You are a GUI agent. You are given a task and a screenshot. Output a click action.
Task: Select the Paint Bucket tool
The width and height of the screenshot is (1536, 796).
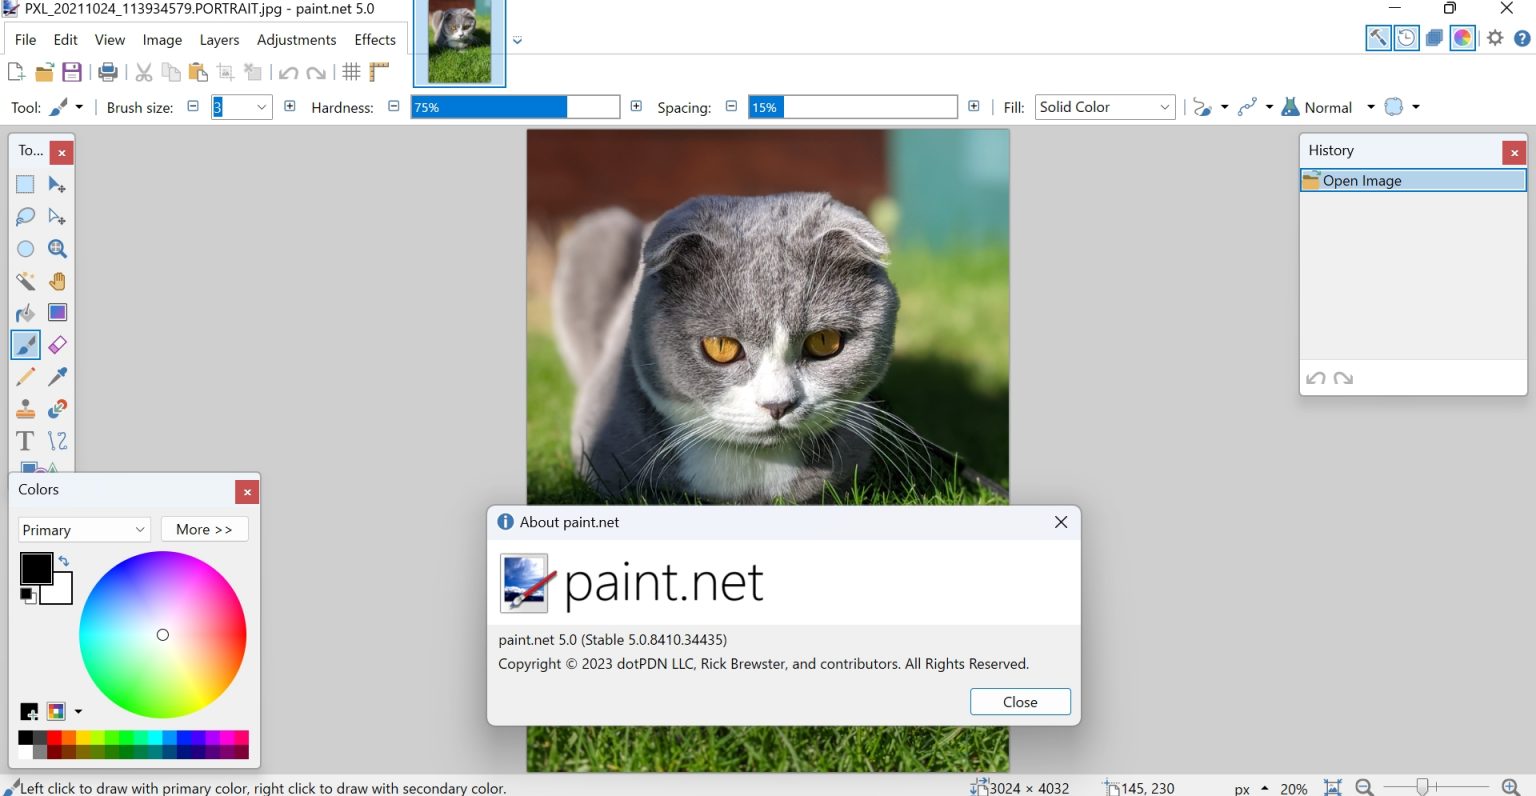pyautogui.click(x=26, y=313)
